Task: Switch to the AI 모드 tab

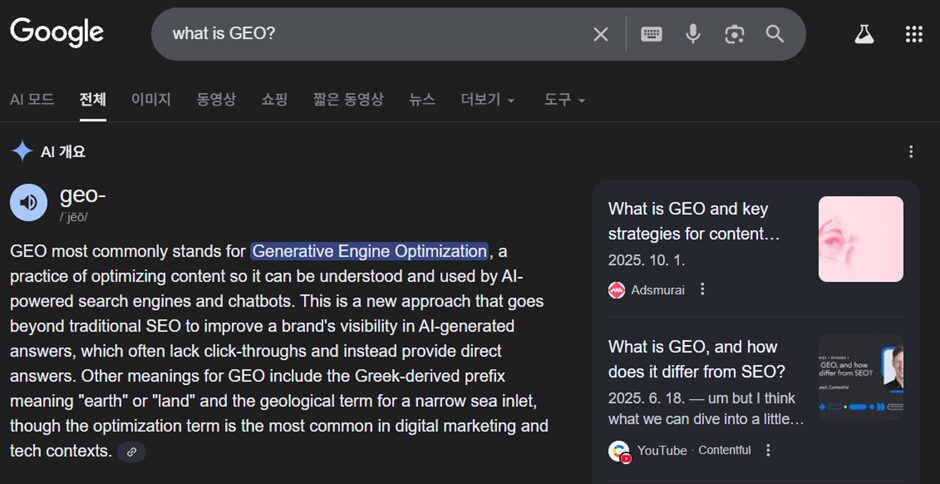Action: tap(32, 99)
